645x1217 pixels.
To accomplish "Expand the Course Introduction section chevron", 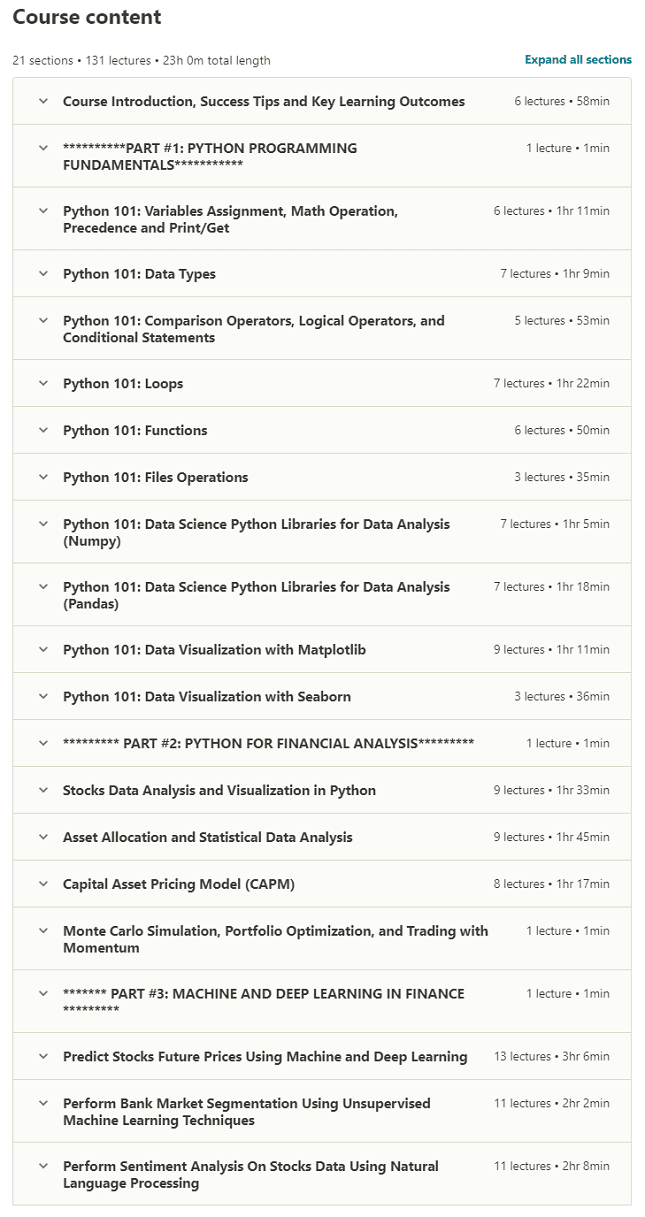I will click(x=43, y=101).
